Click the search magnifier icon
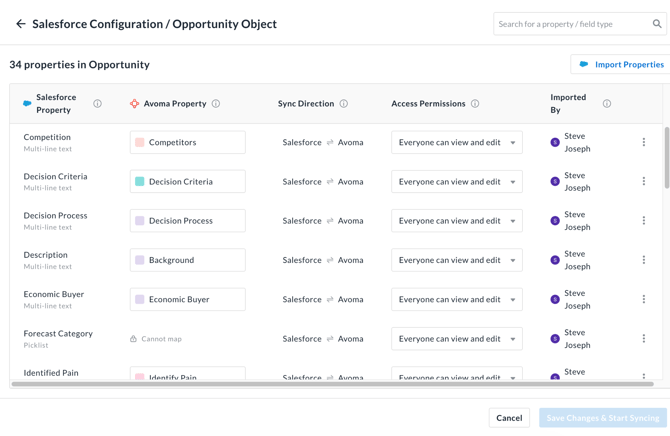Image resolution: width=670 pixels, height=436 pixels. click(x=657, y=24)
